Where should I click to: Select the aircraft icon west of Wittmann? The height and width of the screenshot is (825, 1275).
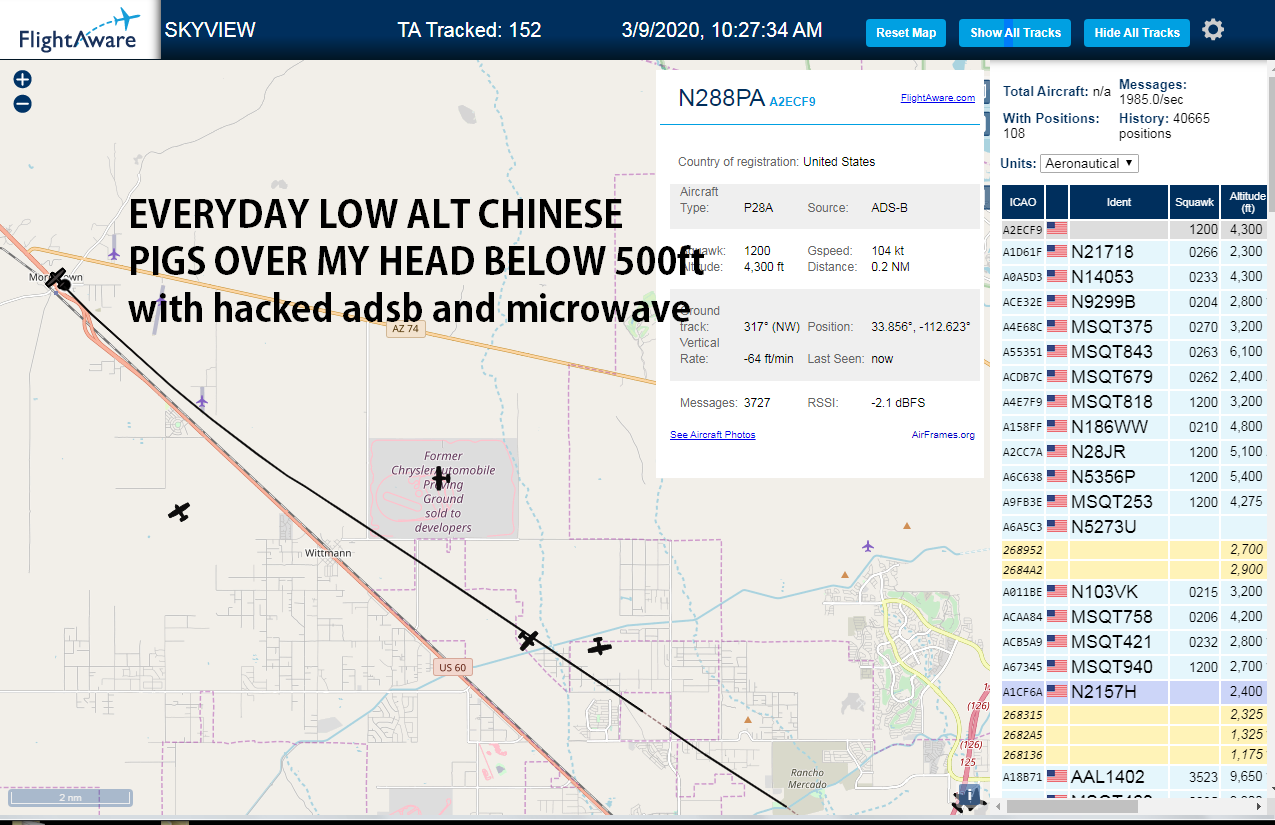[x=179, y=512]
